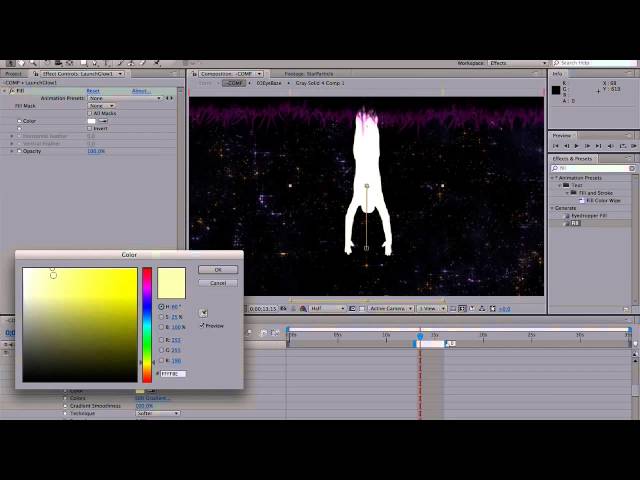Select the Info panel tab
Image resolution: width=640 pixels, height=480 pixels.
tap(558, 74)
